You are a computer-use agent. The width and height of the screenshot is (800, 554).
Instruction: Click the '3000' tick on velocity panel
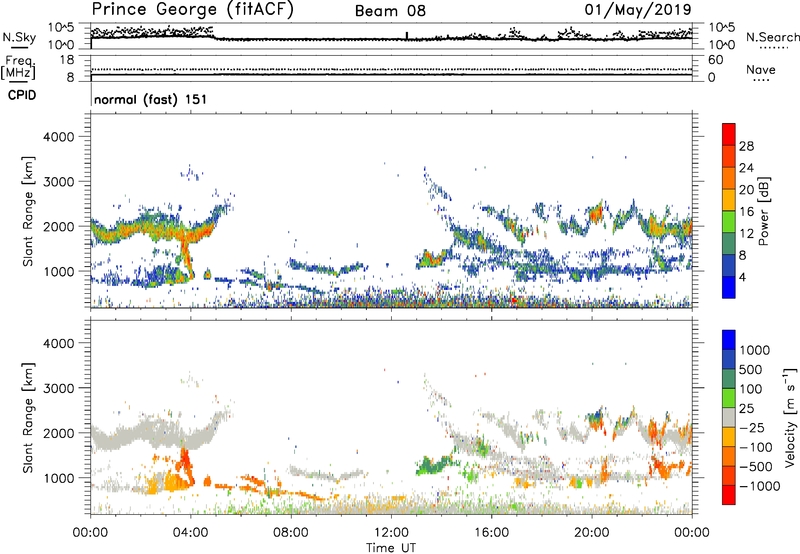point(58,388)
